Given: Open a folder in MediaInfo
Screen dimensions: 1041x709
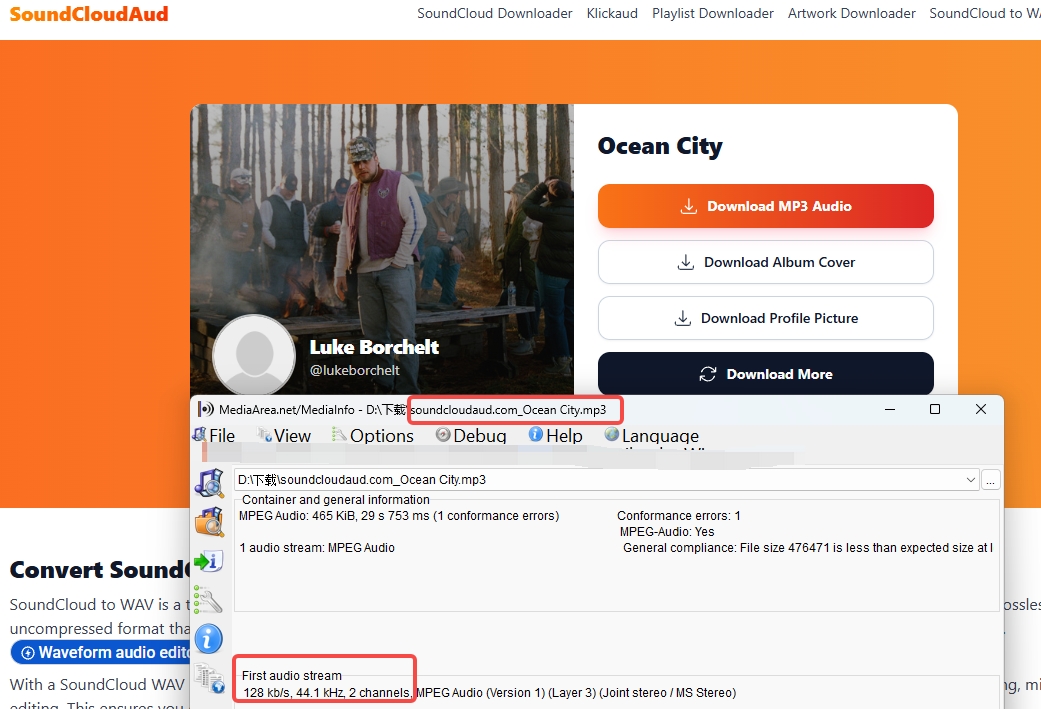Looking at the screenshot, I should (x=210, y=522).
